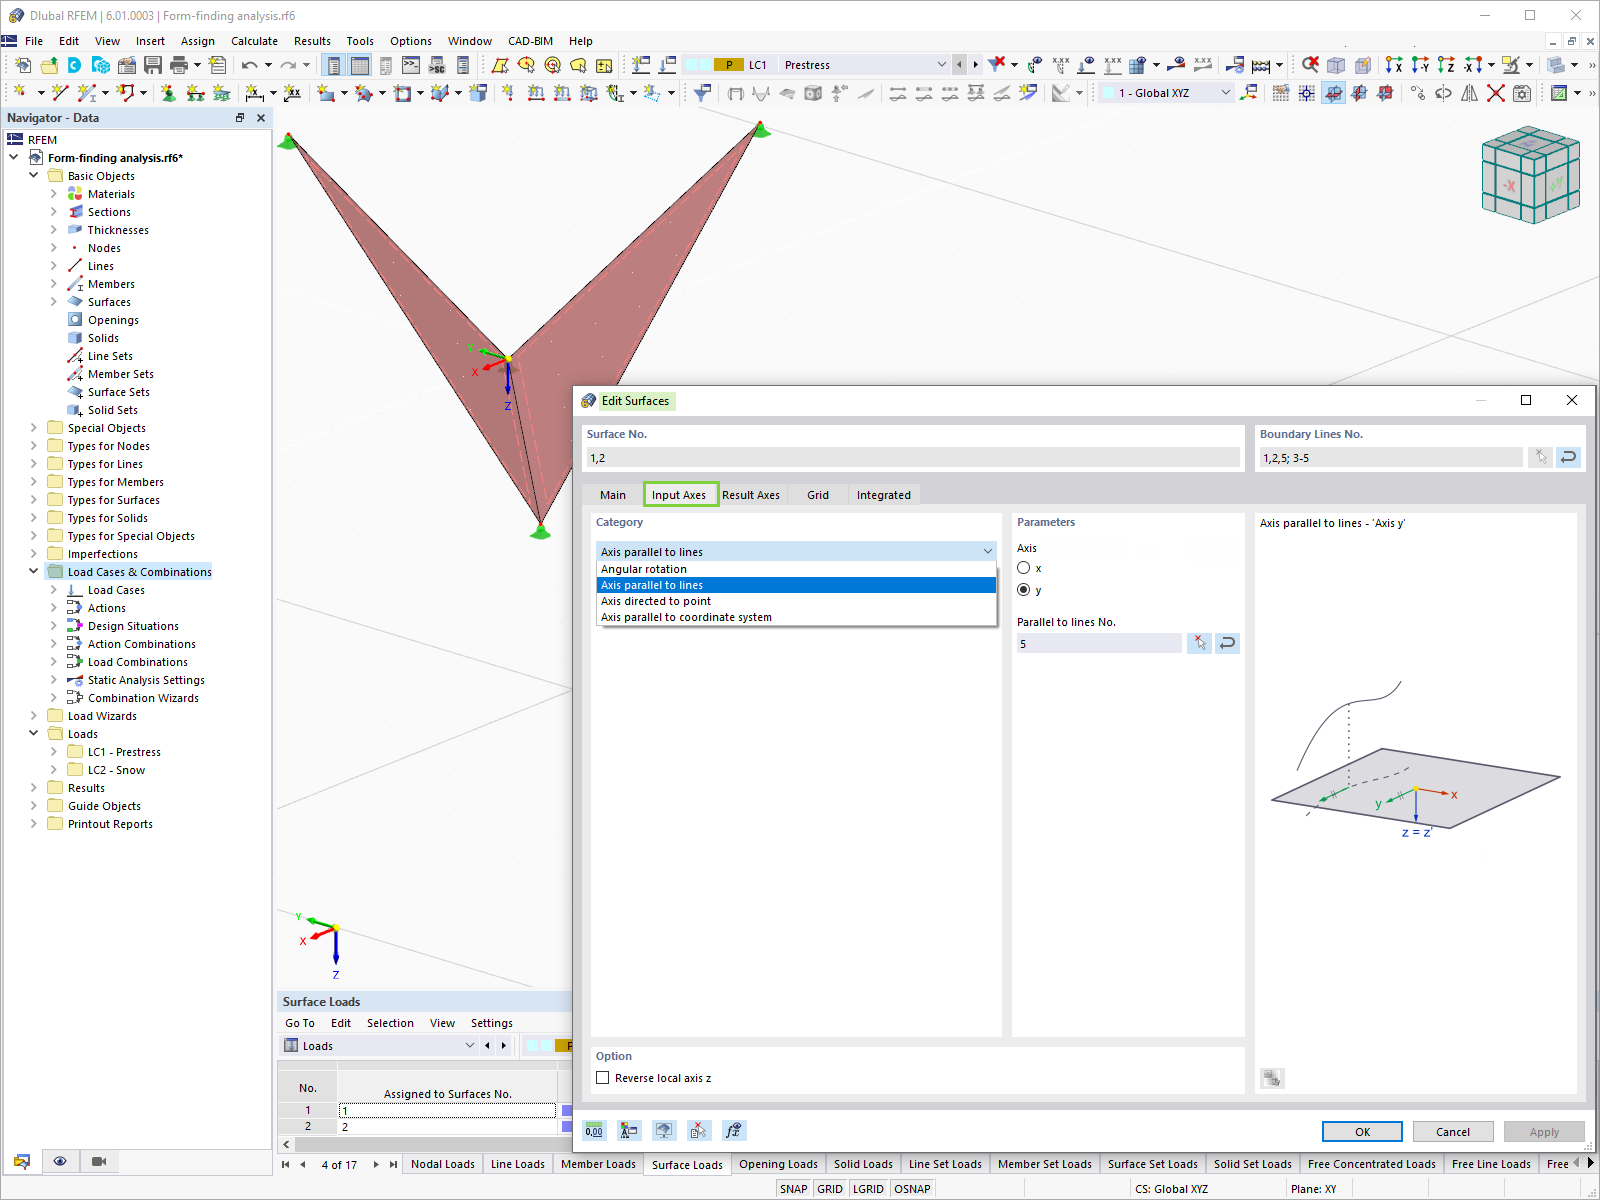The width and height of the screenshot is (1600, 1200).
Task: Click camera video icon at navigator bottom
Action: pos(99,1161)
